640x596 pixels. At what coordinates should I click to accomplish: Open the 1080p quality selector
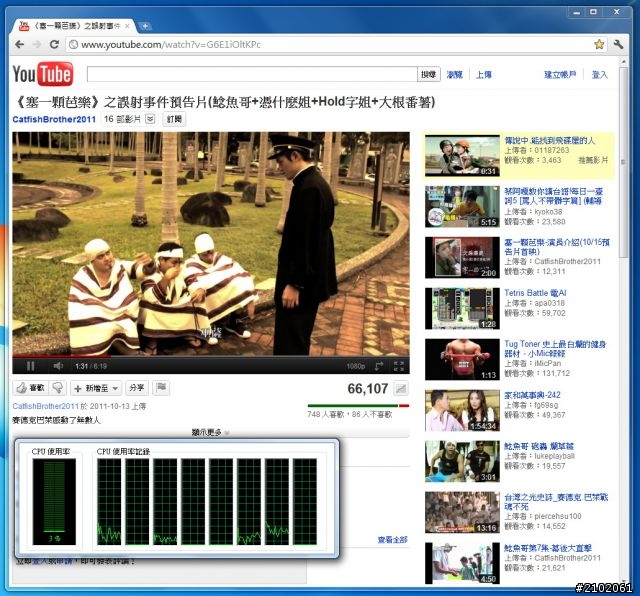coord(356,367)
